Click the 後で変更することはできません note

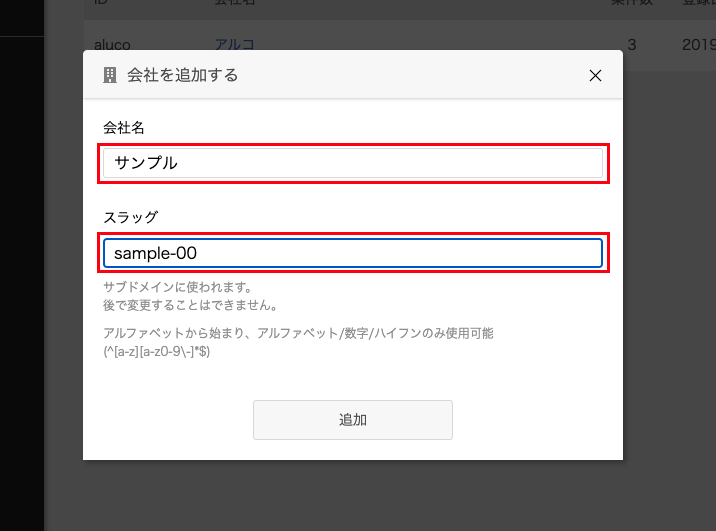tap(190, 305)
